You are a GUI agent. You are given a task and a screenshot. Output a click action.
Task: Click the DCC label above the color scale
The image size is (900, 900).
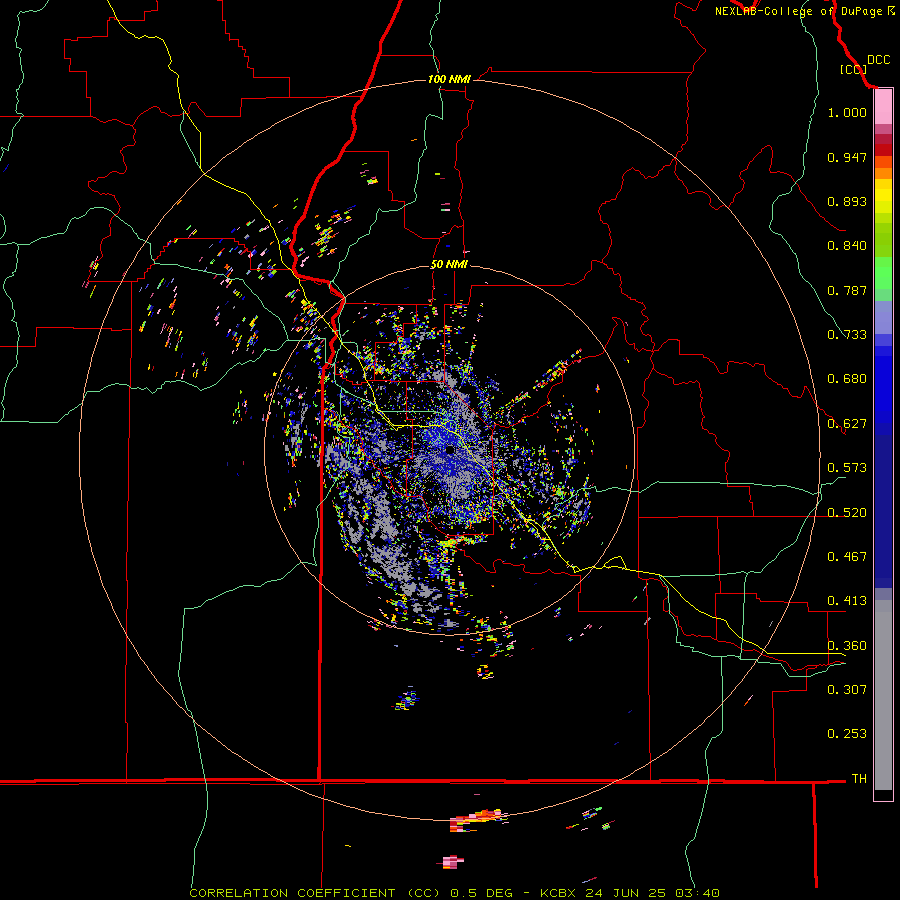(x=878, y=60)
